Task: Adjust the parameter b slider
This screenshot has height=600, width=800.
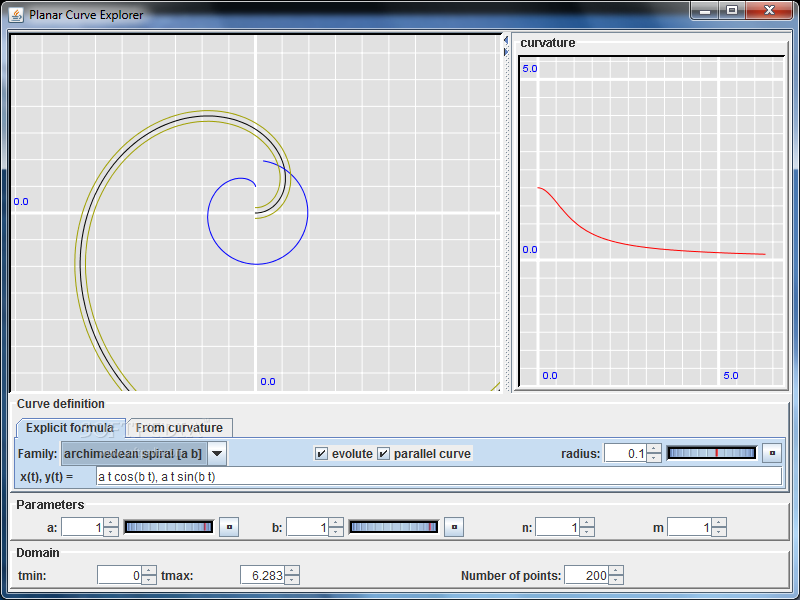Action: (x=393, y=527)
